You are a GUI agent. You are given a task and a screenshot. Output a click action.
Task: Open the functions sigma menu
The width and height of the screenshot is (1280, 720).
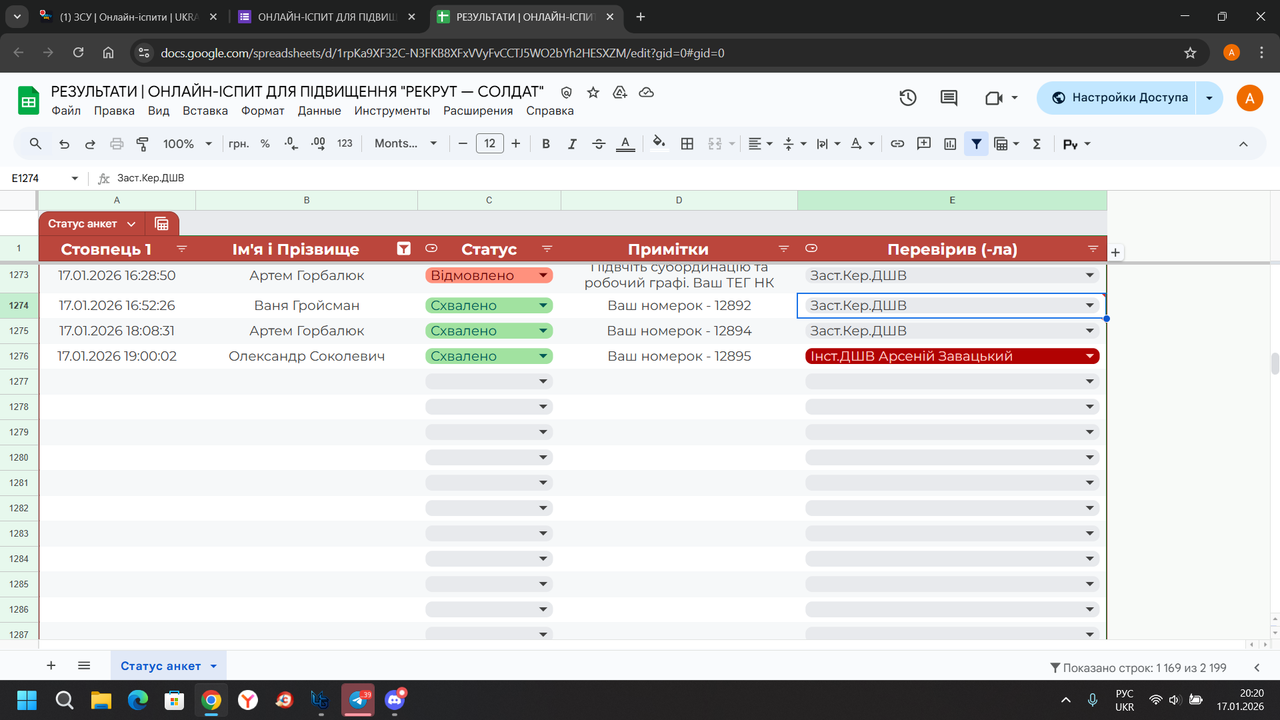click(x=1037, y=144)
